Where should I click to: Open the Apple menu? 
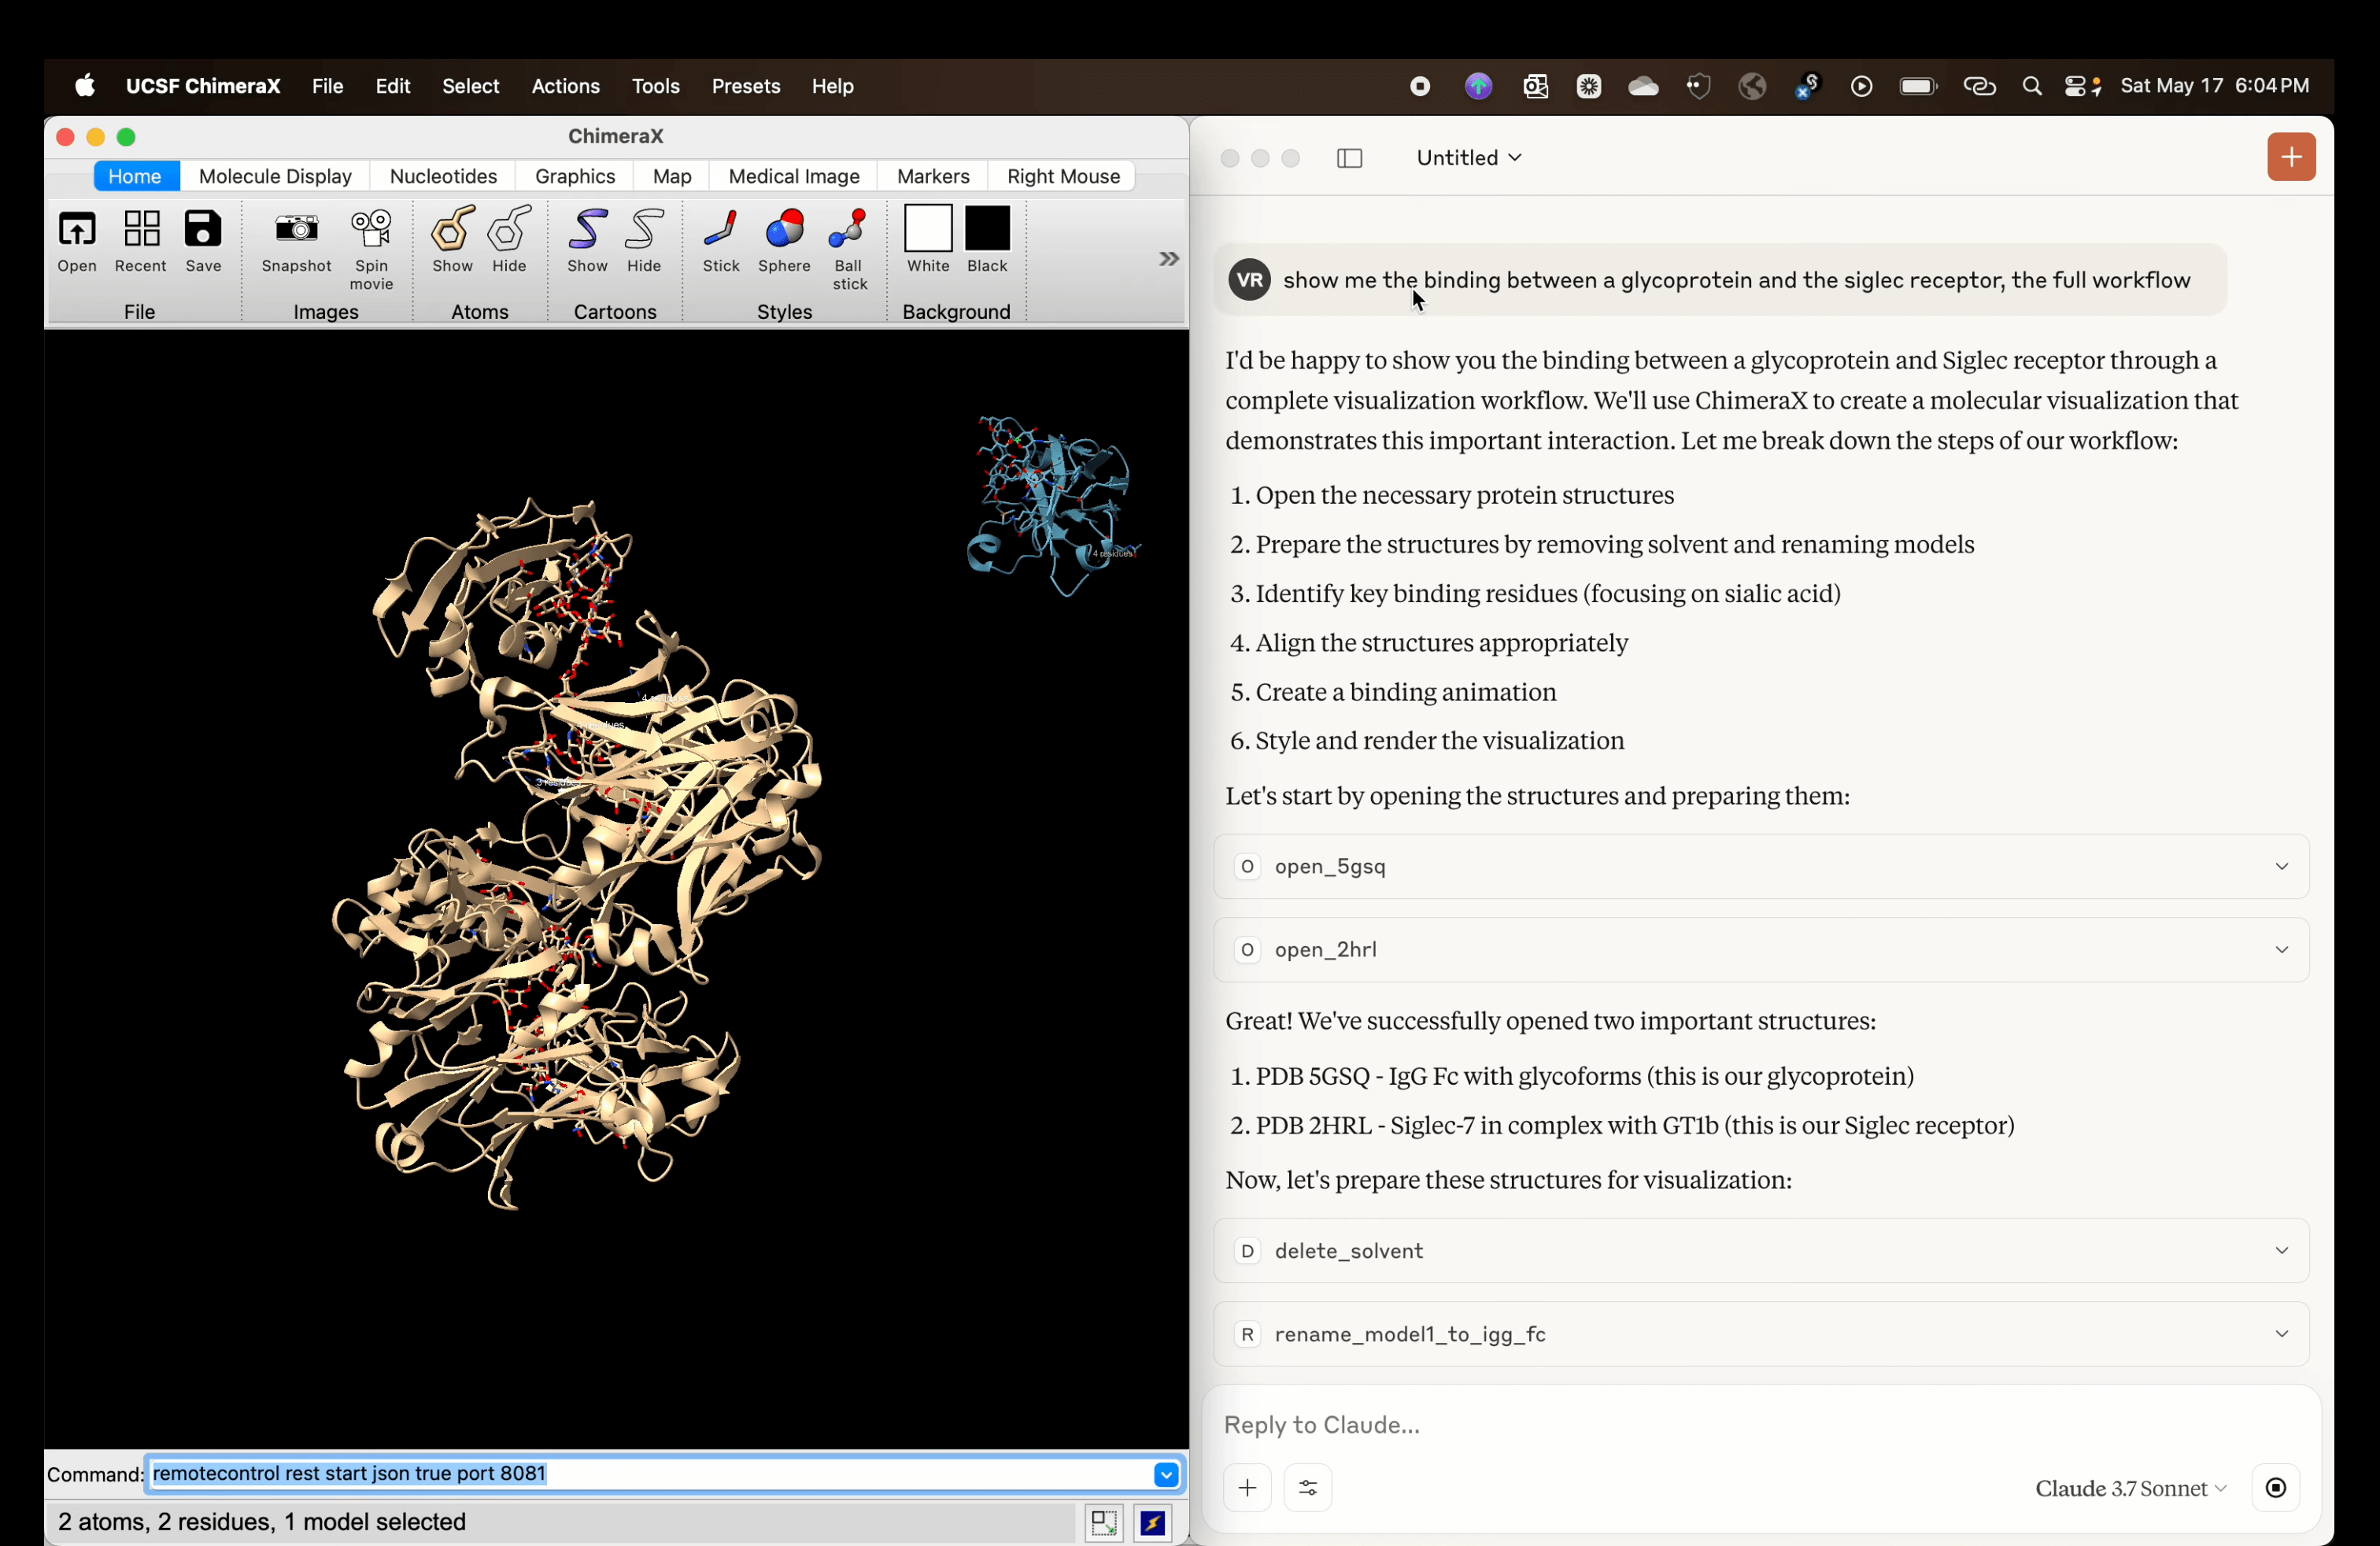(x=85, y=86)
